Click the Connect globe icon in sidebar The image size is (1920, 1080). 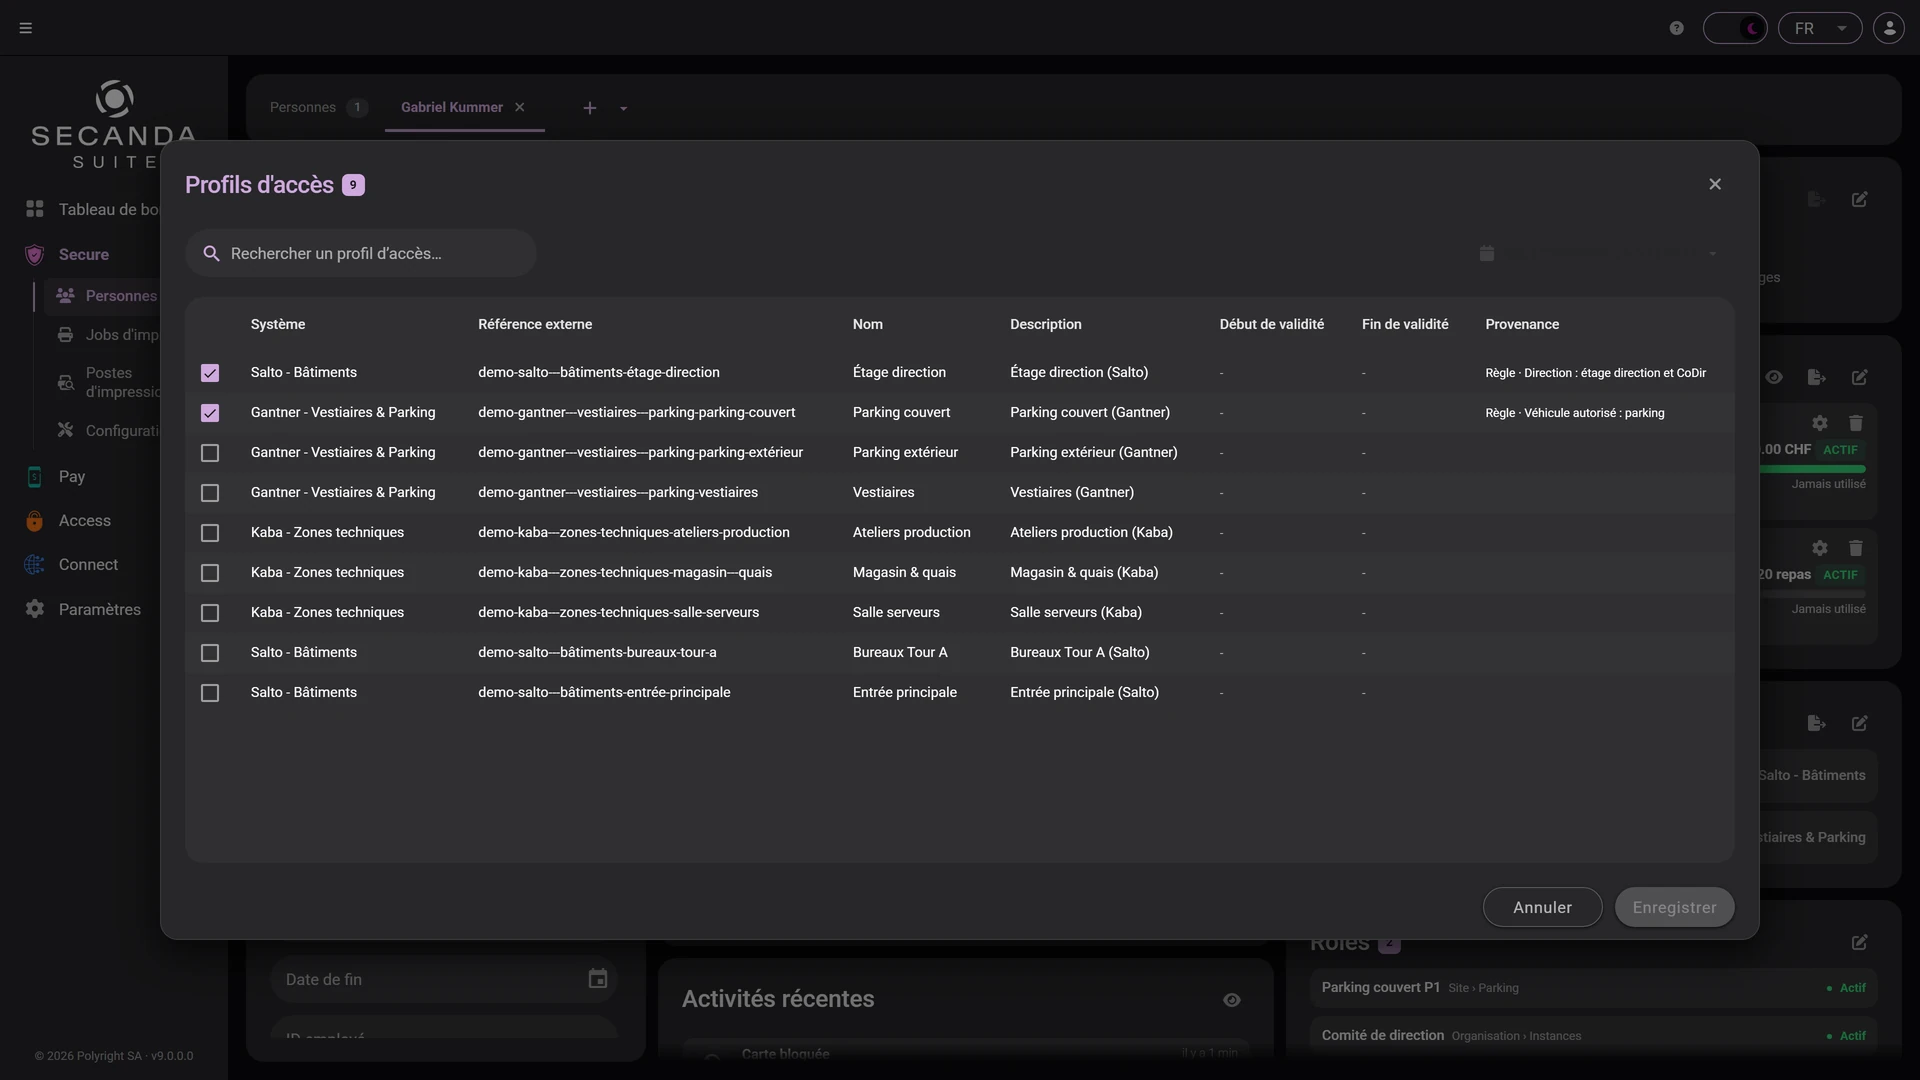[x=34, y=565]
